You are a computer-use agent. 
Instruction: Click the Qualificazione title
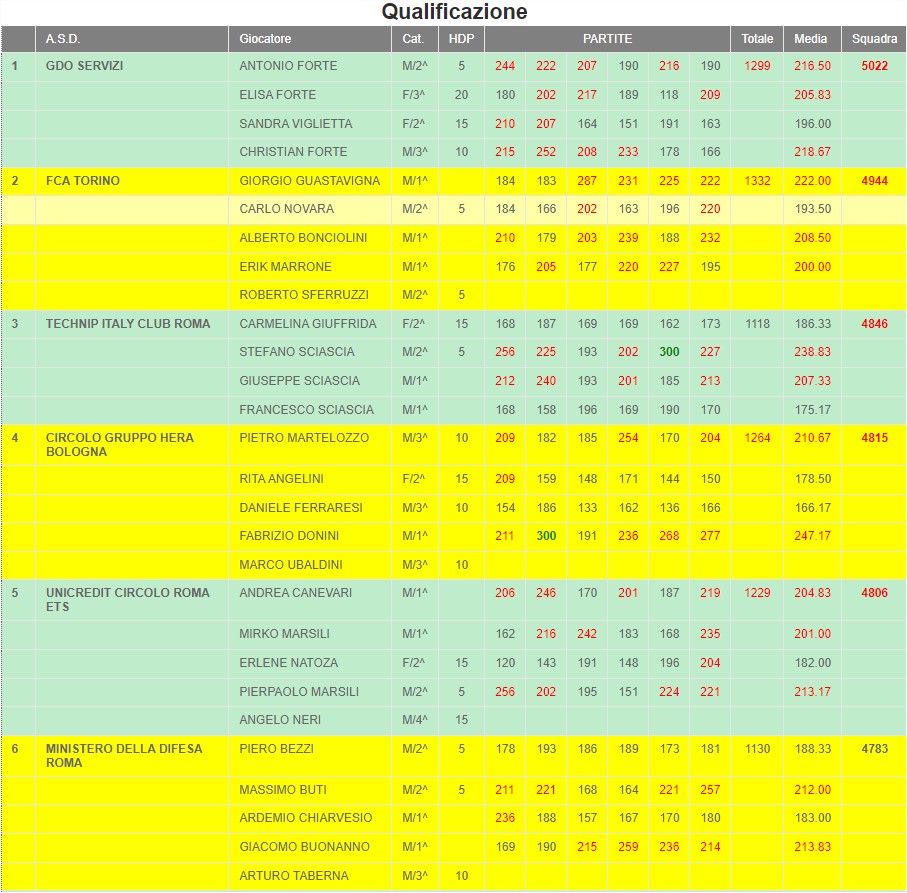point(454,12)
